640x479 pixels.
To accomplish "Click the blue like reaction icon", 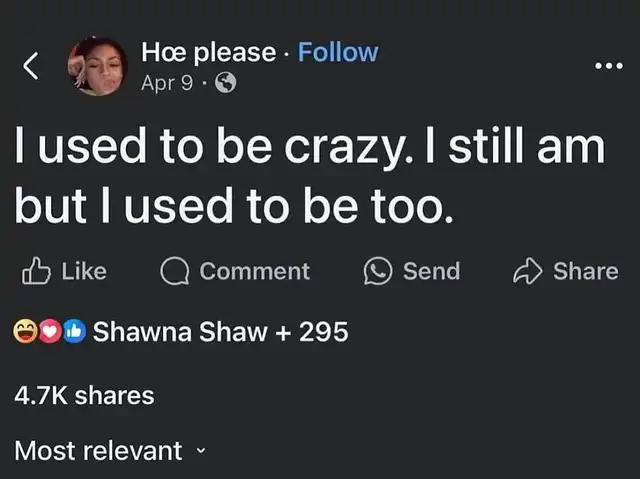I will pos(73,332).
